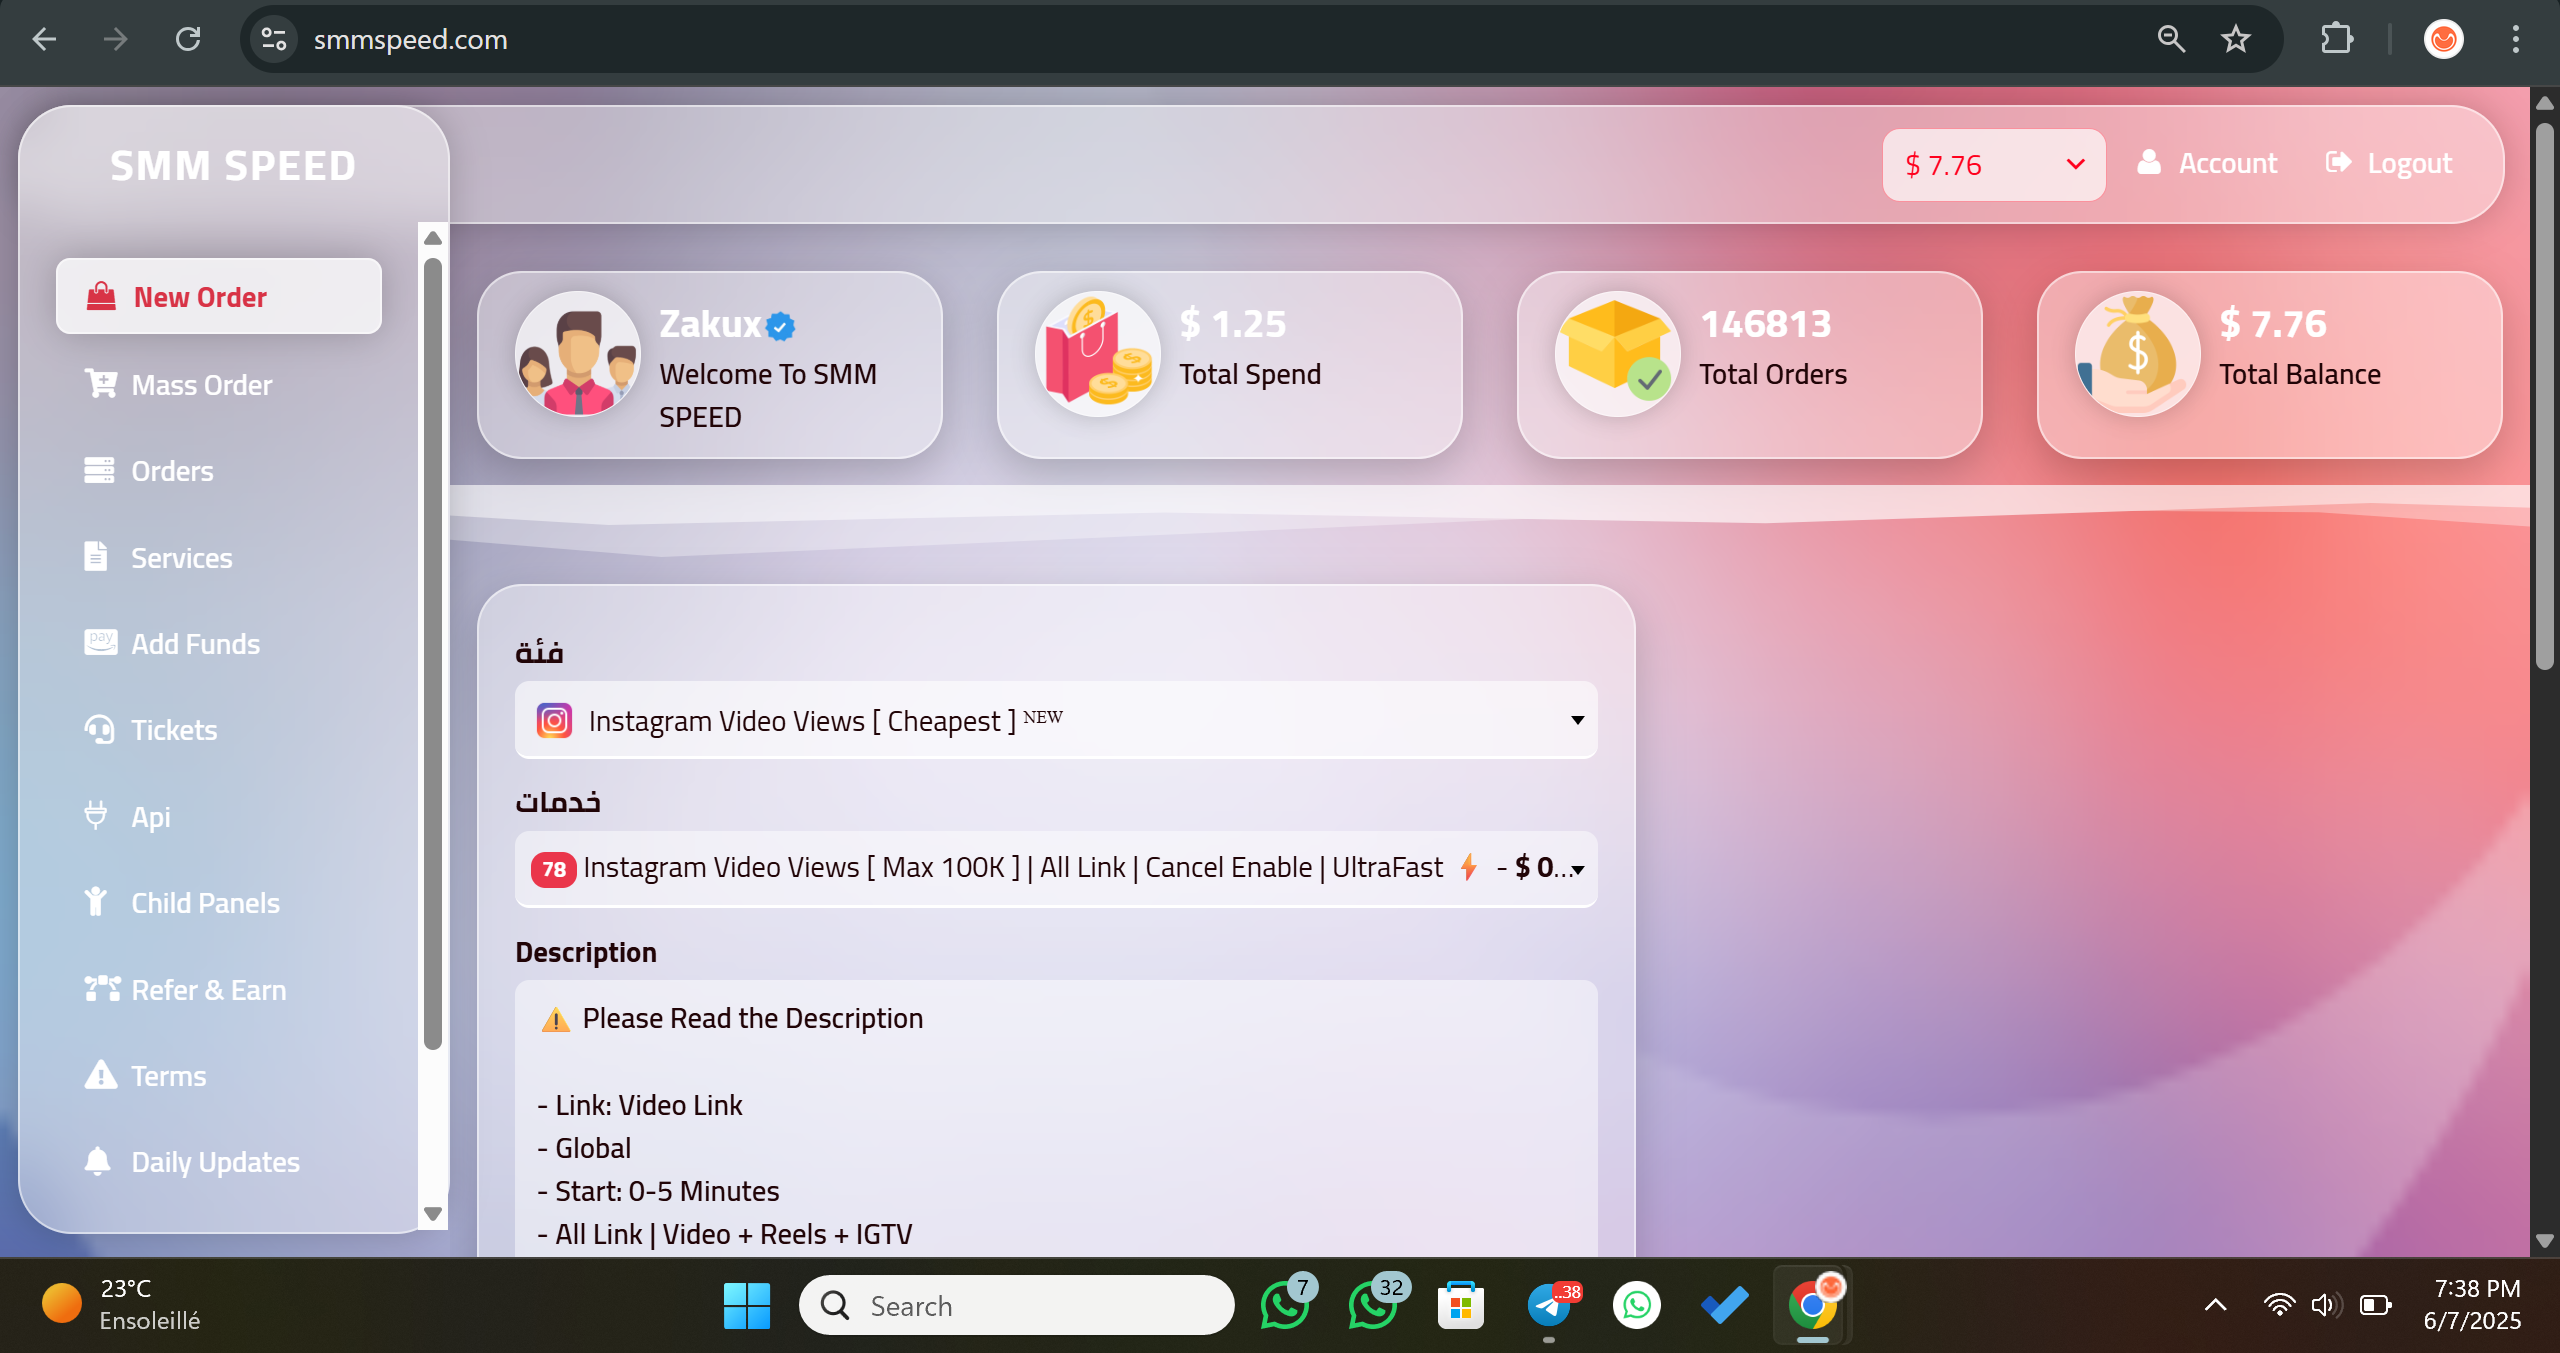
Task: Open the Tickets sidebar item
Action: [x=174, y=730]
